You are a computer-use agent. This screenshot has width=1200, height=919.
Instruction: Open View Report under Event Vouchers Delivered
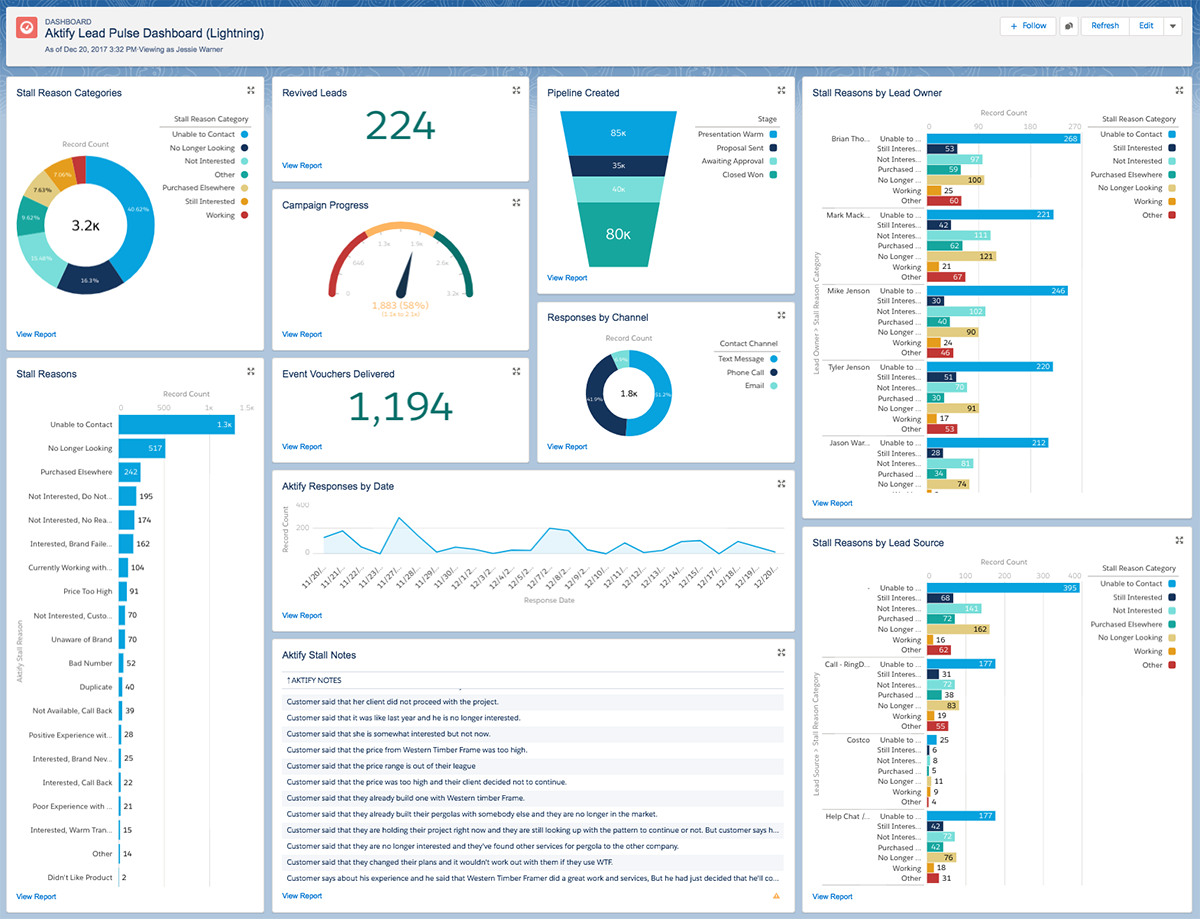coord(302,446)
